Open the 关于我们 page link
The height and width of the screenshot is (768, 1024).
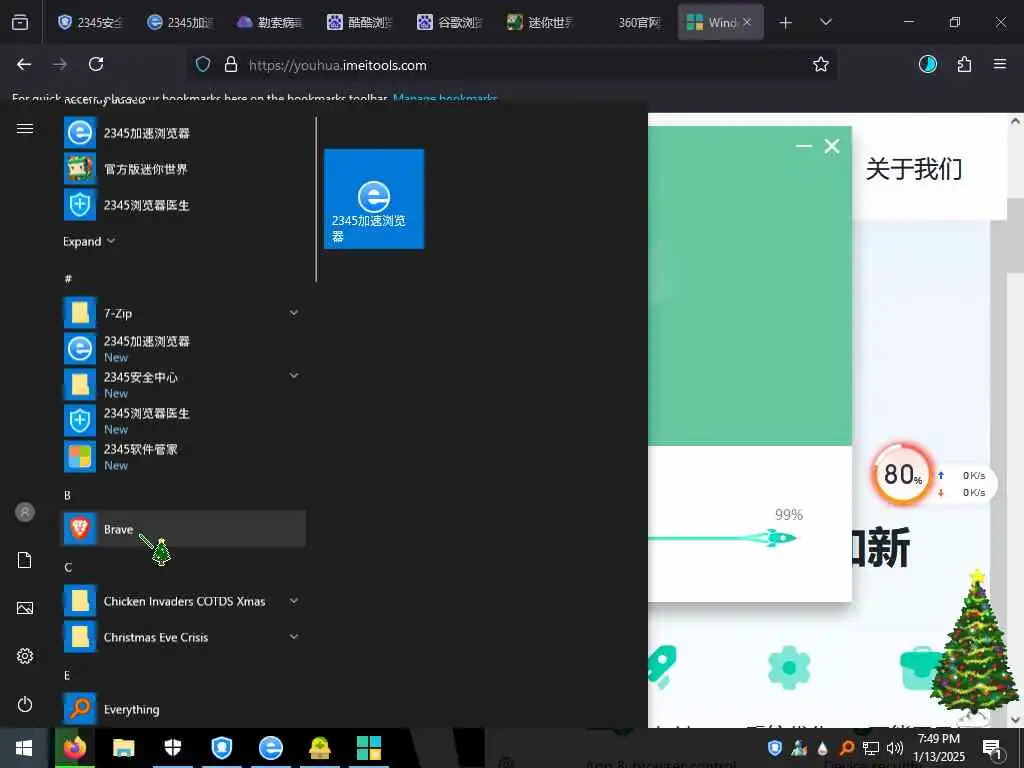tap(914, 169)
